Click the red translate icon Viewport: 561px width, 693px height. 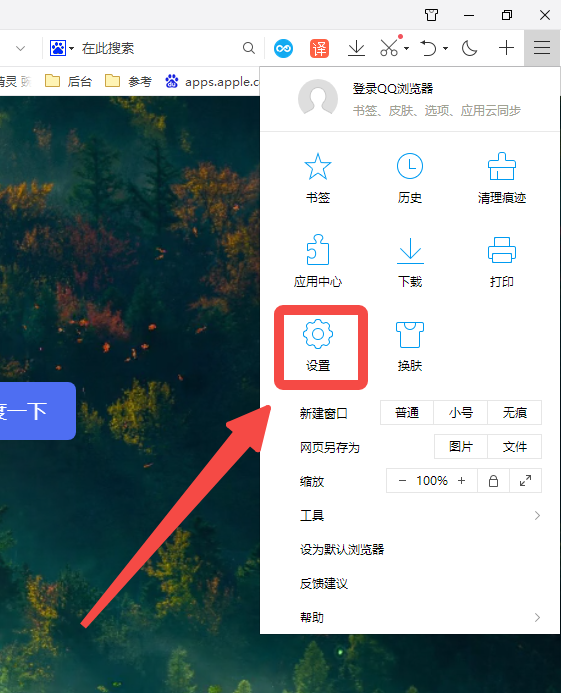coord(319,48)
